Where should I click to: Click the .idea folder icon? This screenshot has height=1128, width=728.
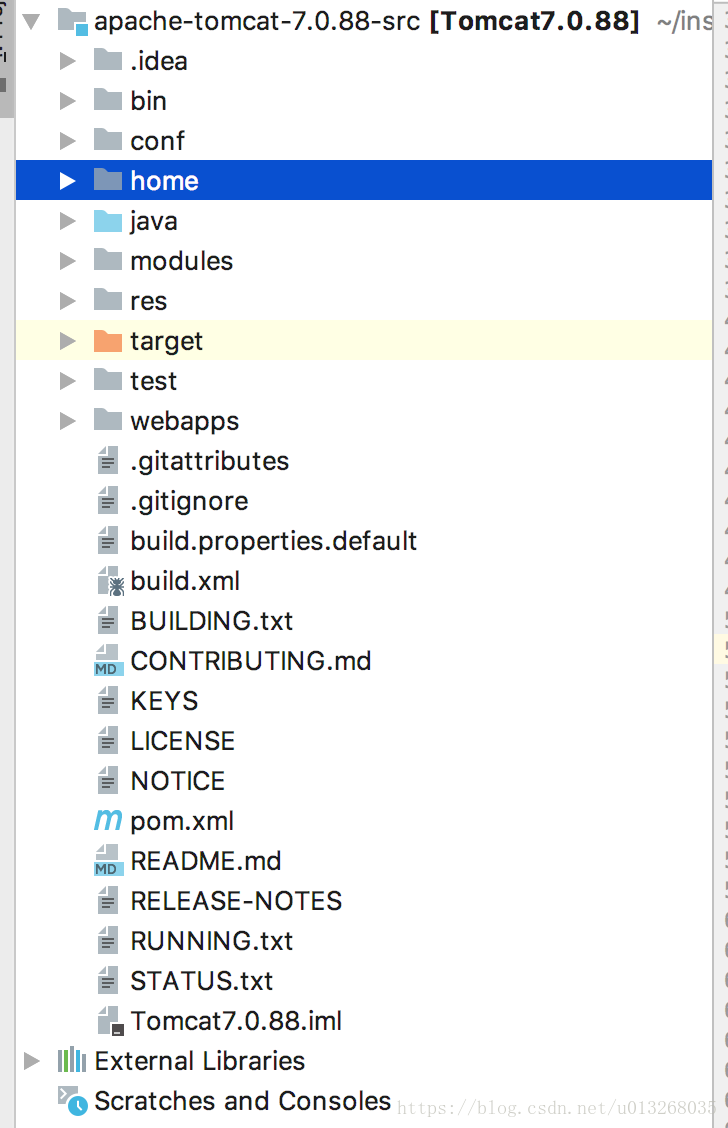108,60
